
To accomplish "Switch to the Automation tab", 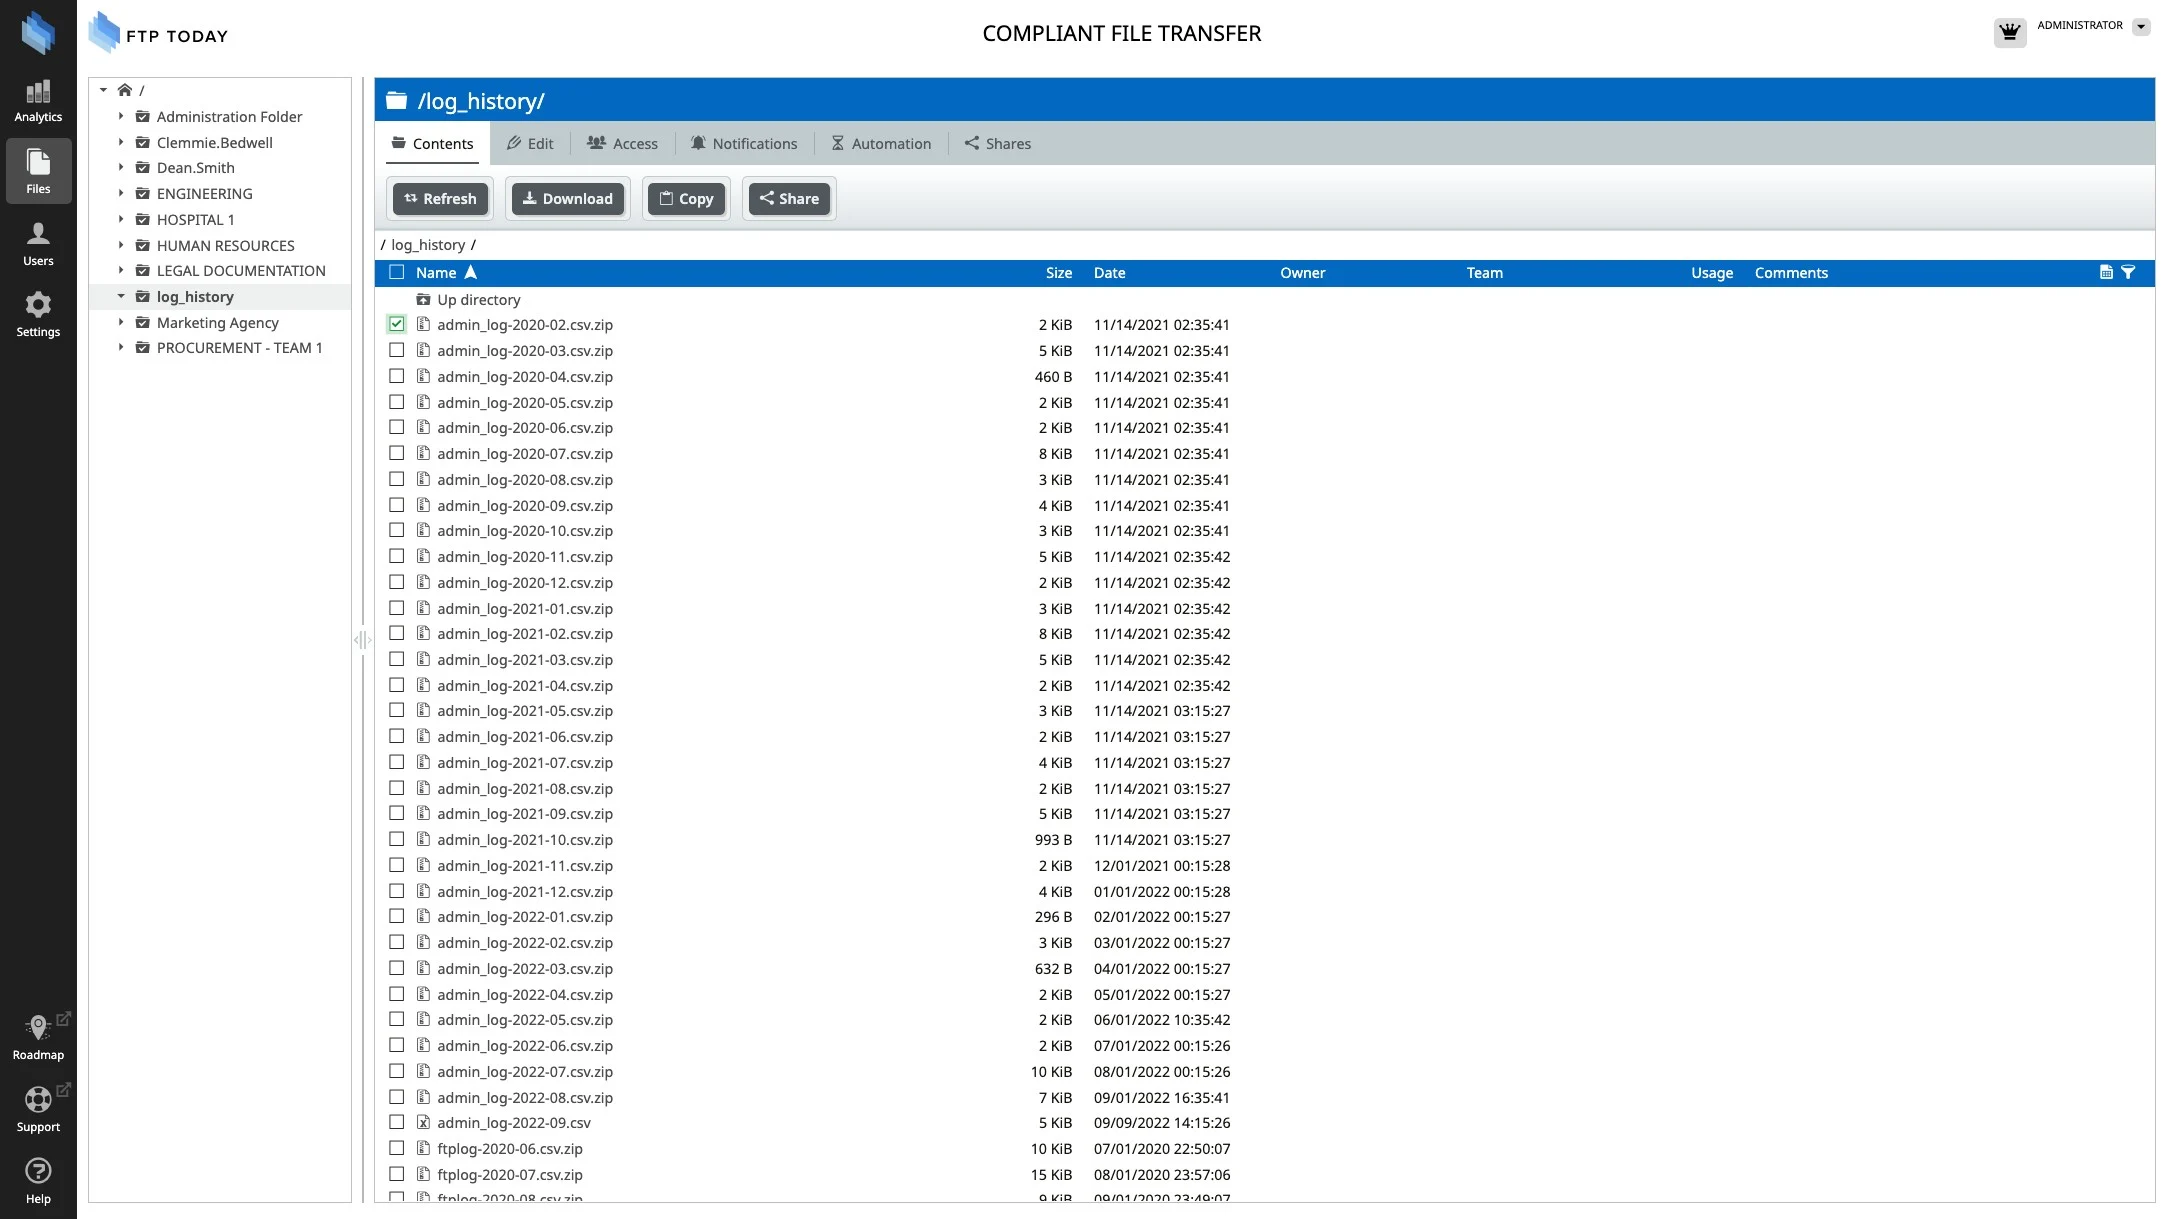I will click(881, 143).
